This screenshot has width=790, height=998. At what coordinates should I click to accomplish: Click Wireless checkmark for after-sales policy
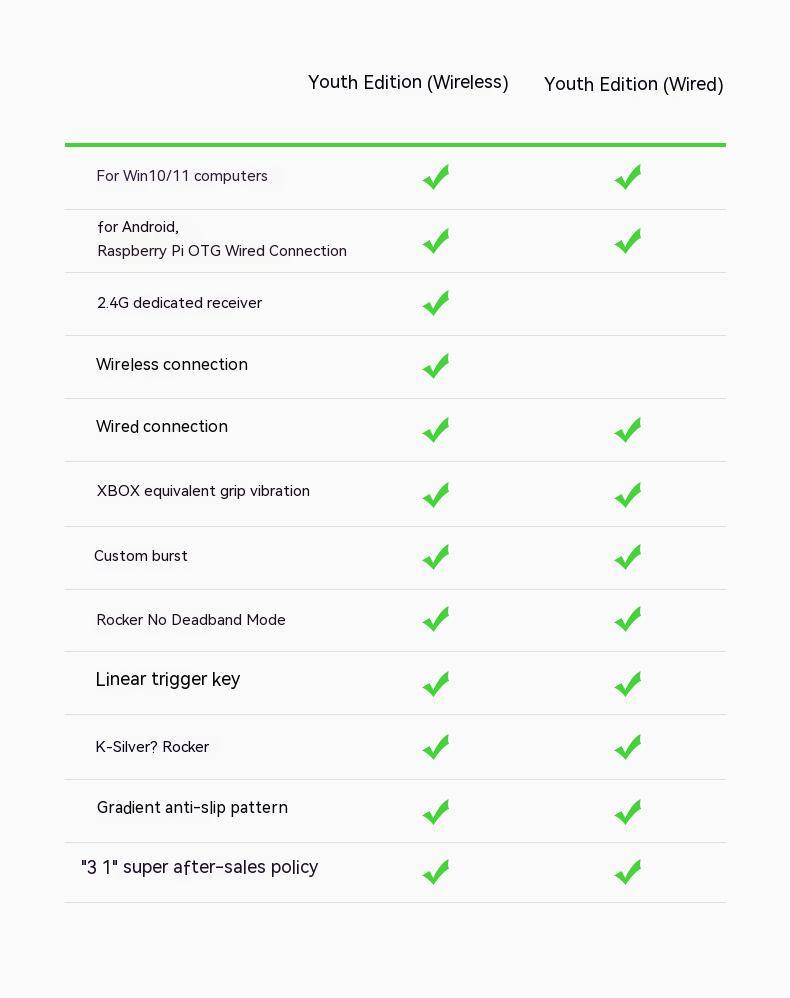coord(436,872)
